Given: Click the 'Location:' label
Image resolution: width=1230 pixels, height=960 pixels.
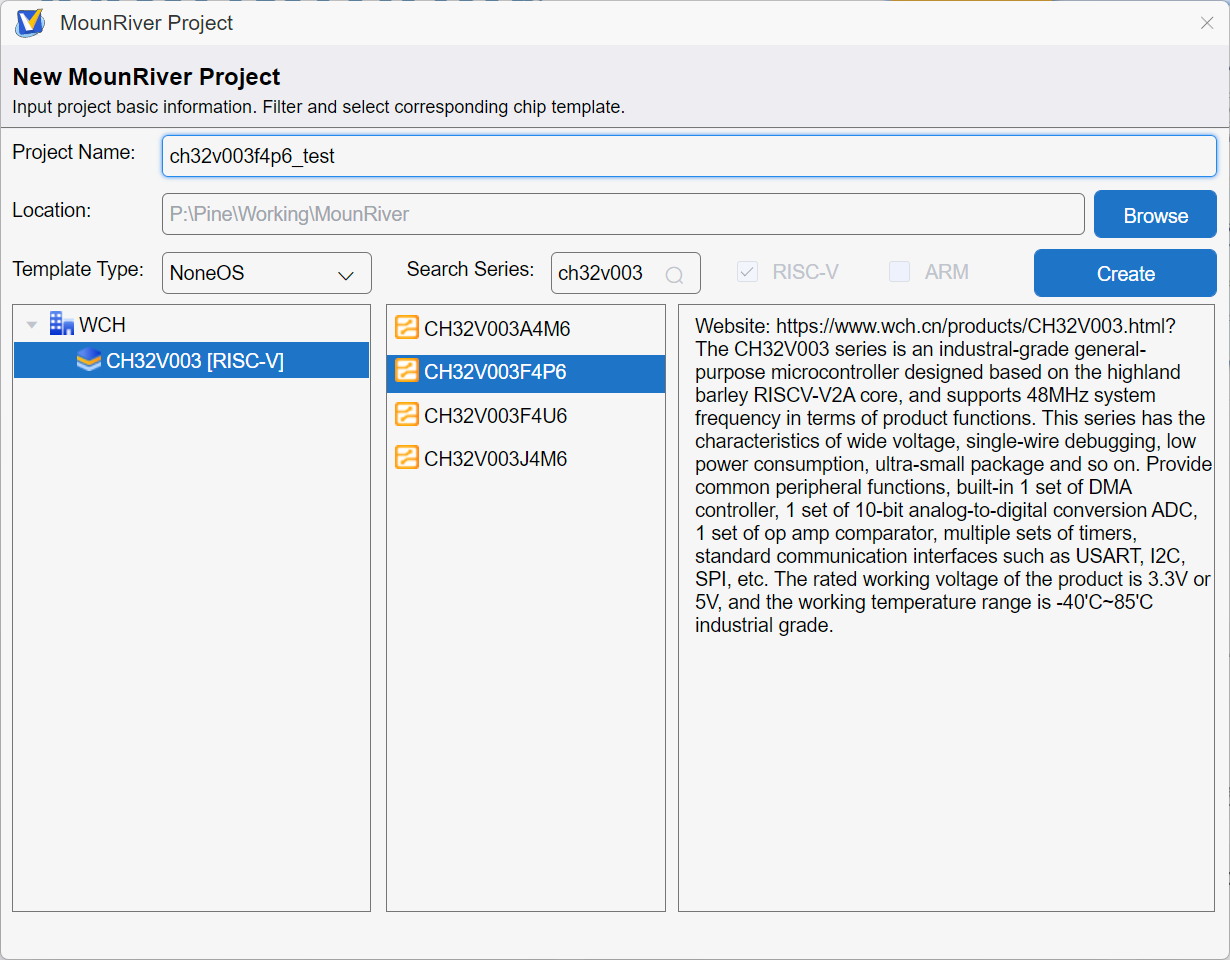Looking at the screenshot, I should point(52,210).
